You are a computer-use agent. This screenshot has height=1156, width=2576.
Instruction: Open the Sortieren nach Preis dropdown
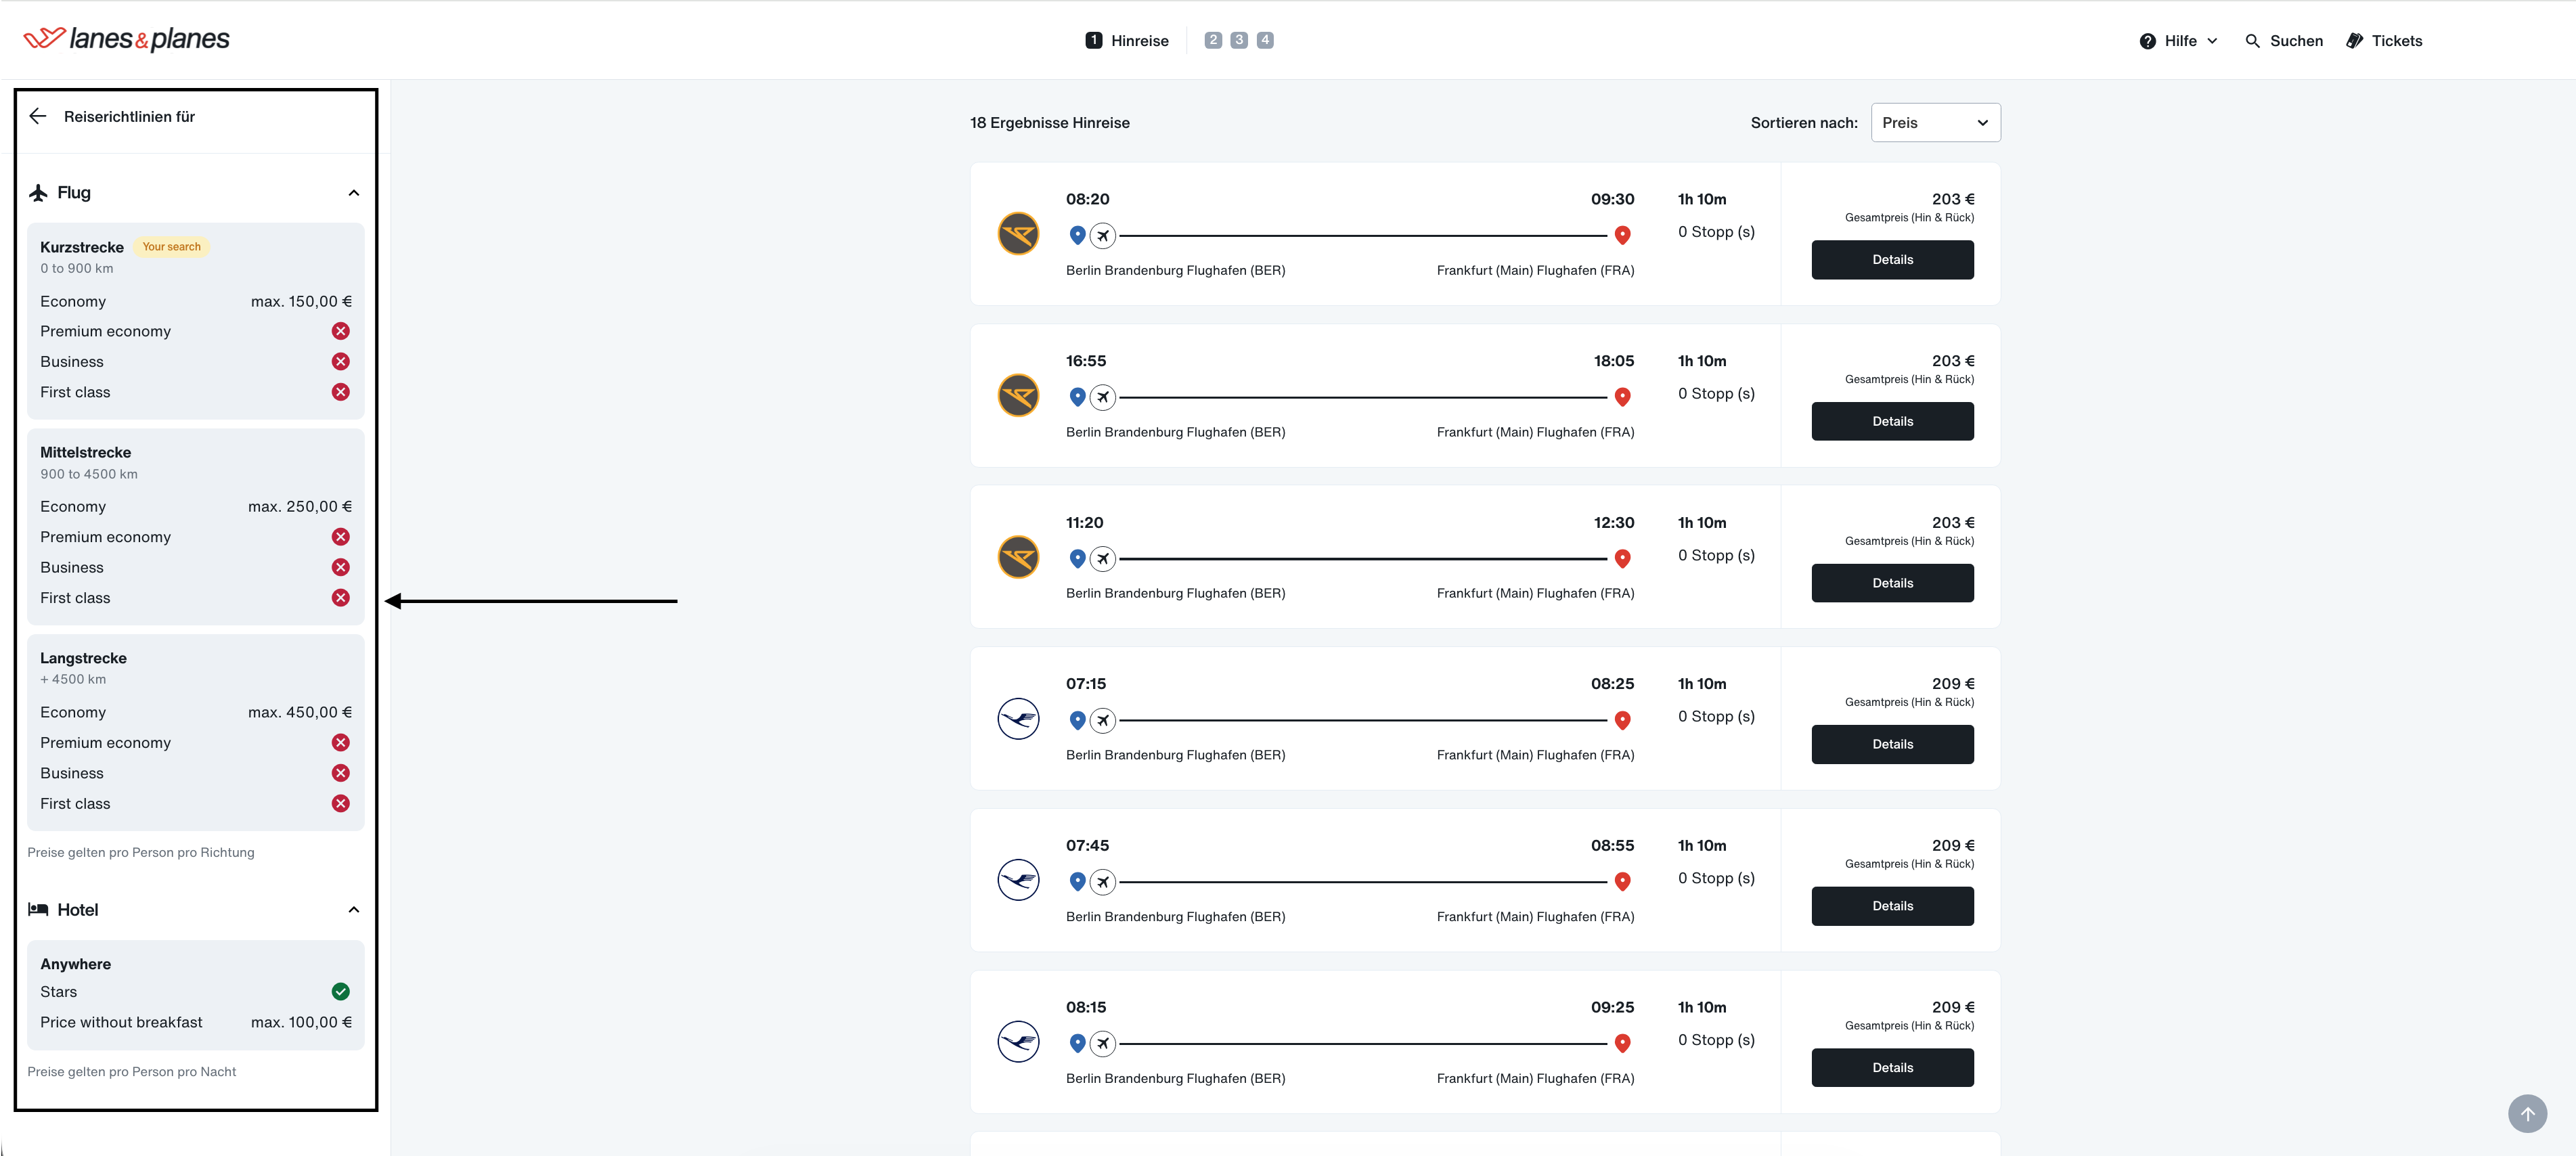click(x=1935, y=123)
